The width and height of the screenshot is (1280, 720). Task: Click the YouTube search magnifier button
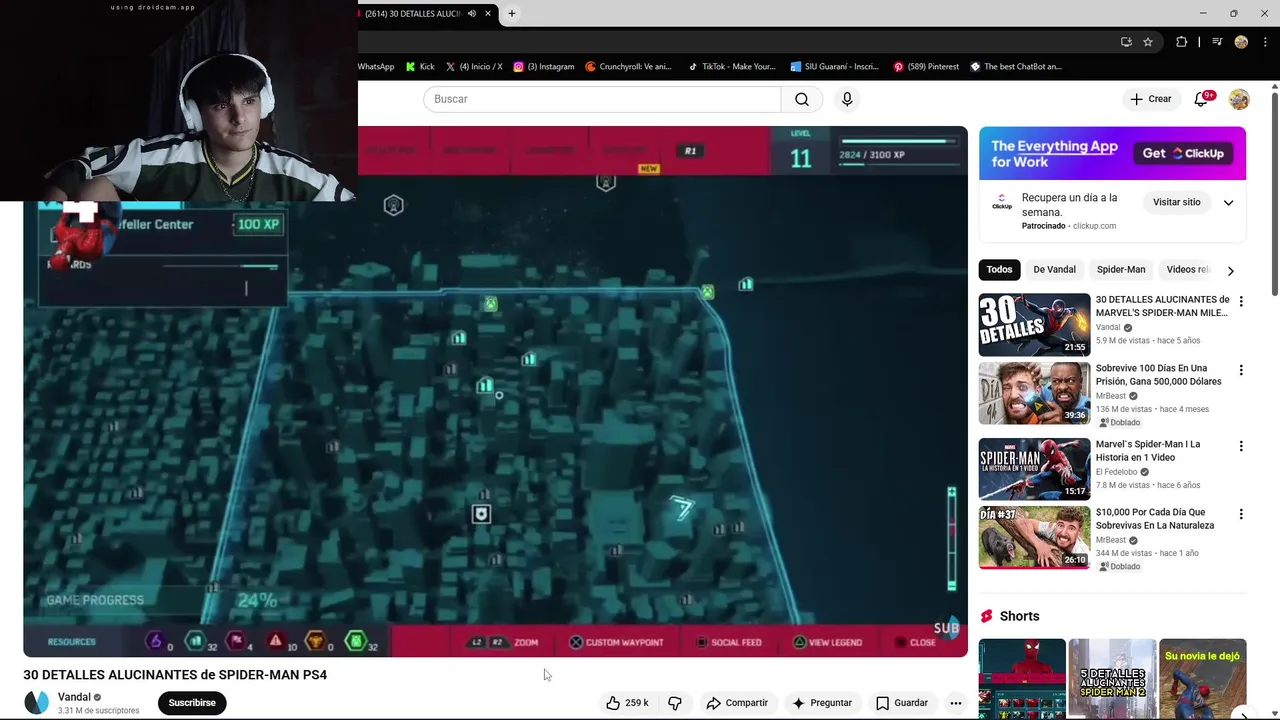point(802,99)
